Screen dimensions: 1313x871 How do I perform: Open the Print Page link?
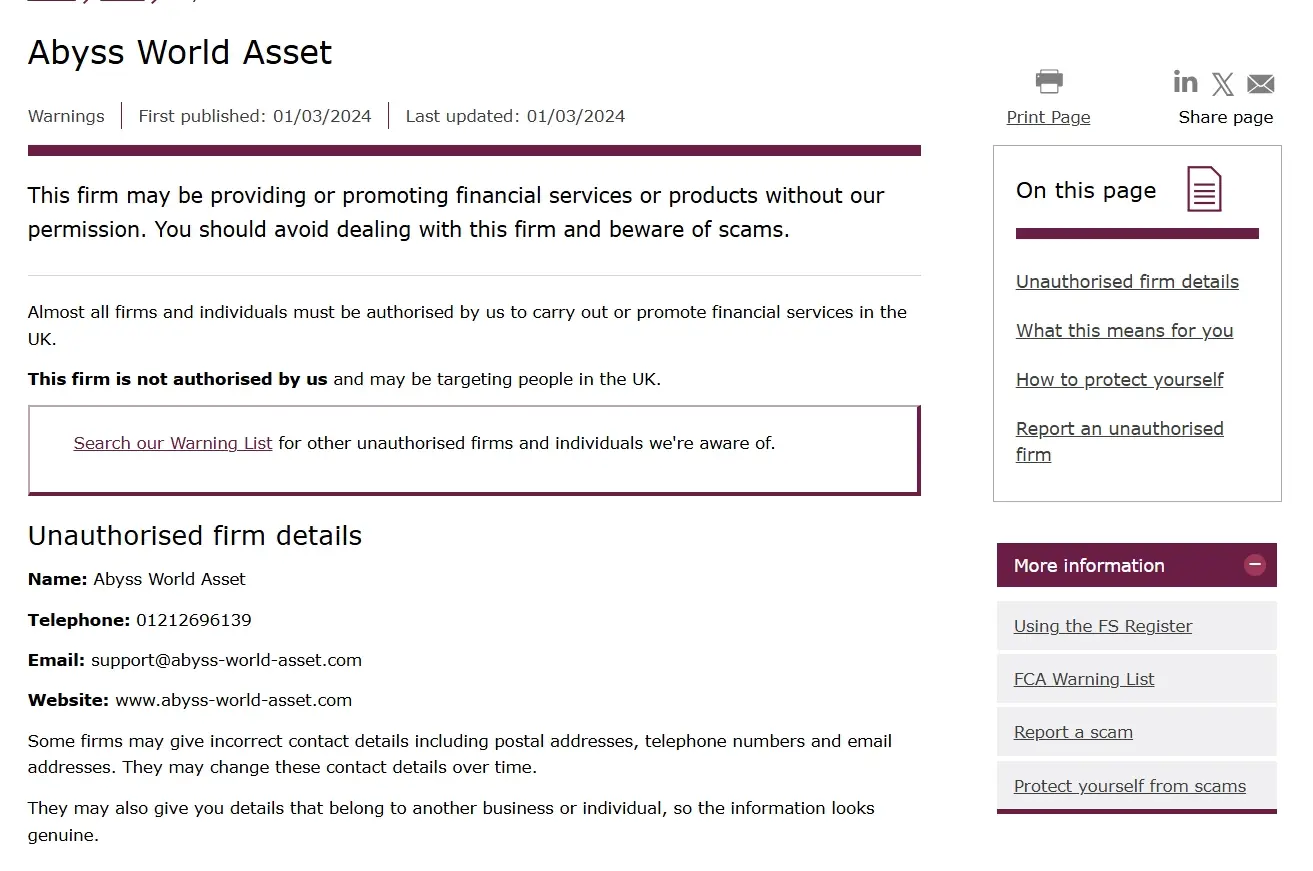pyautogui.click(x=1048, y=117)
